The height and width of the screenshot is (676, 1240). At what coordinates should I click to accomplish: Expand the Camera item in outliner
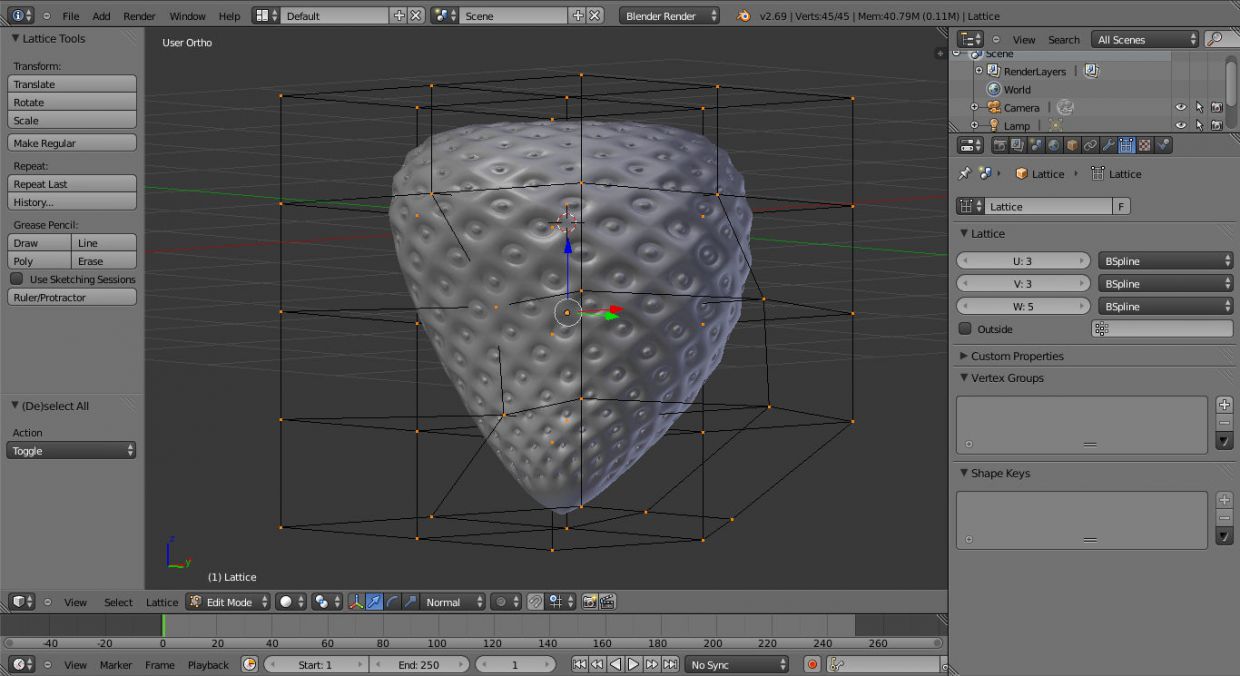pos(975,108)
